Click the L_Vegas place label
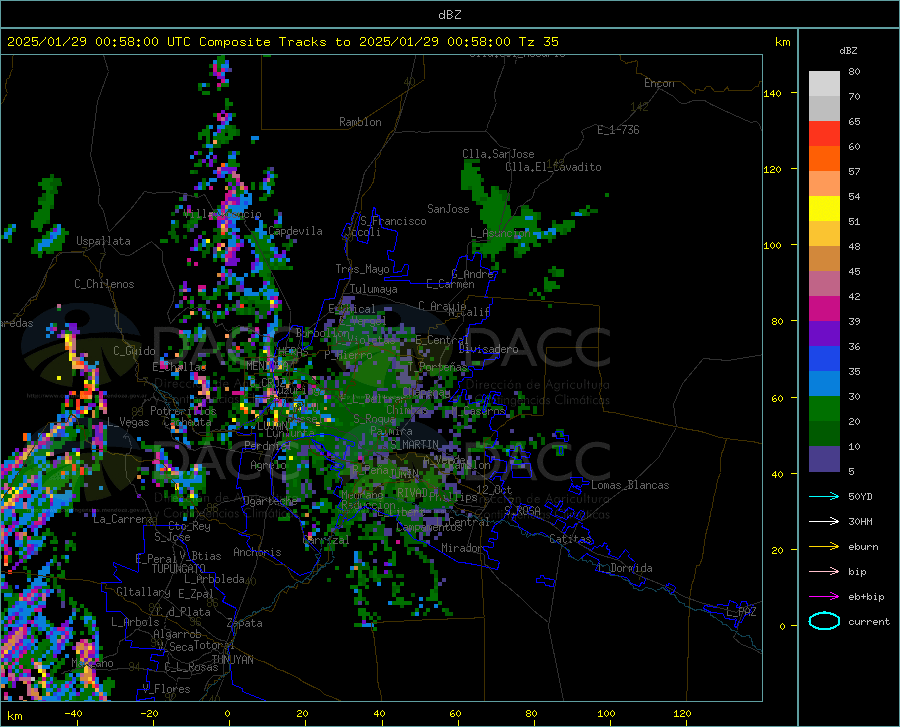The height and width of the screenshot is (727, 900). coord(128,422)
